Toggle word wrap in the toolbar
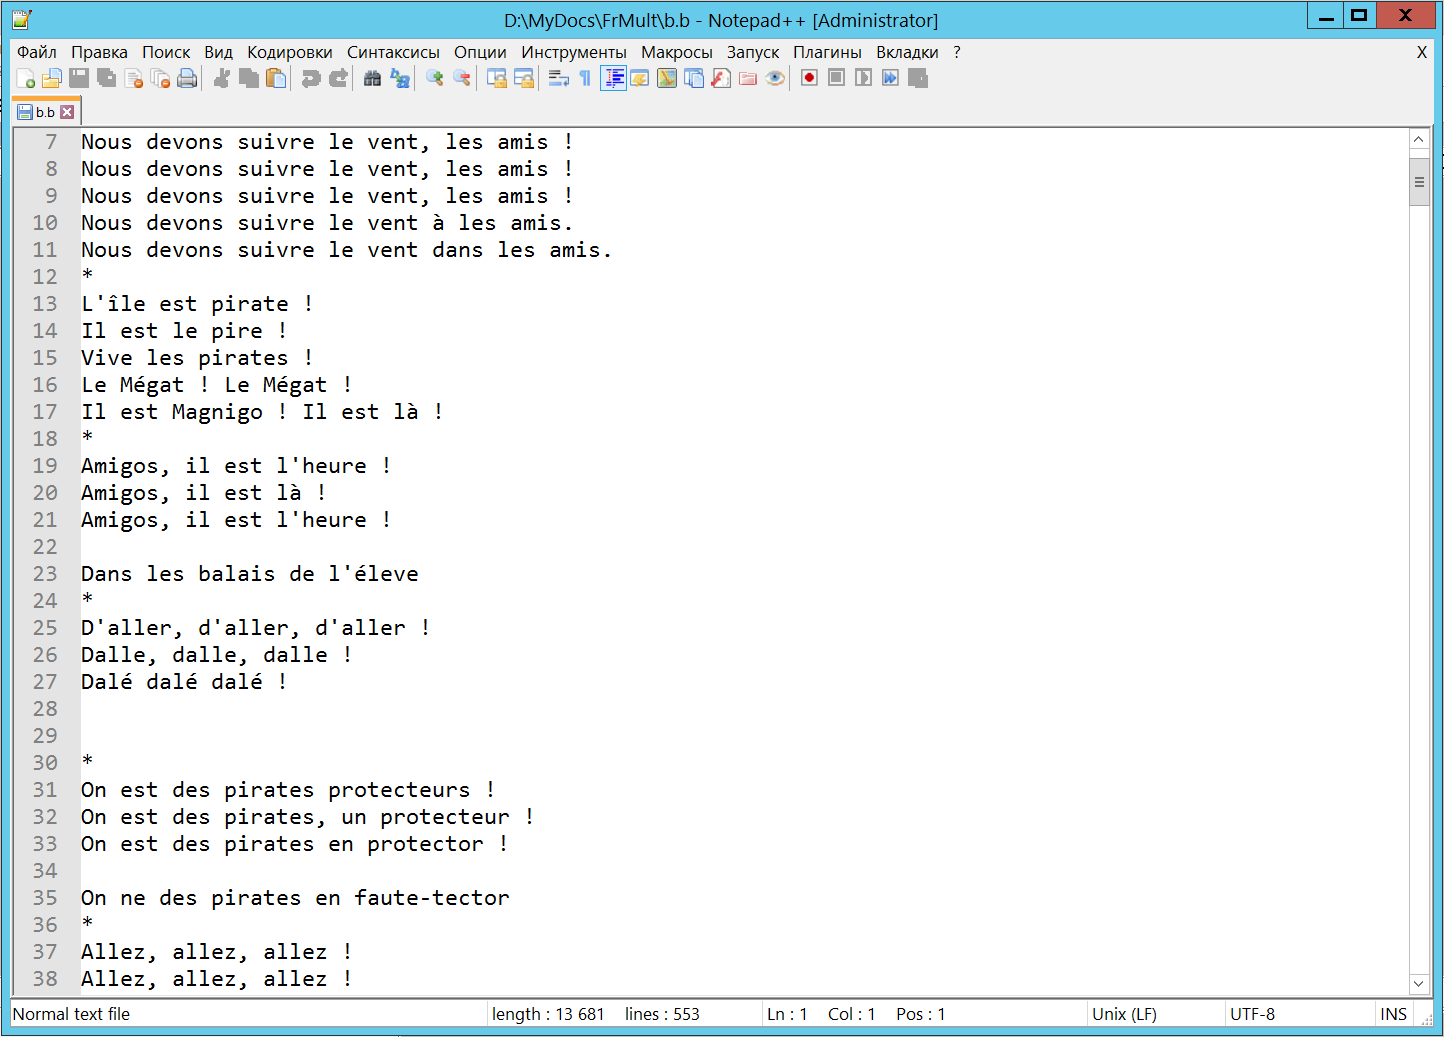1444x1037 pixels. click(558, 79)
